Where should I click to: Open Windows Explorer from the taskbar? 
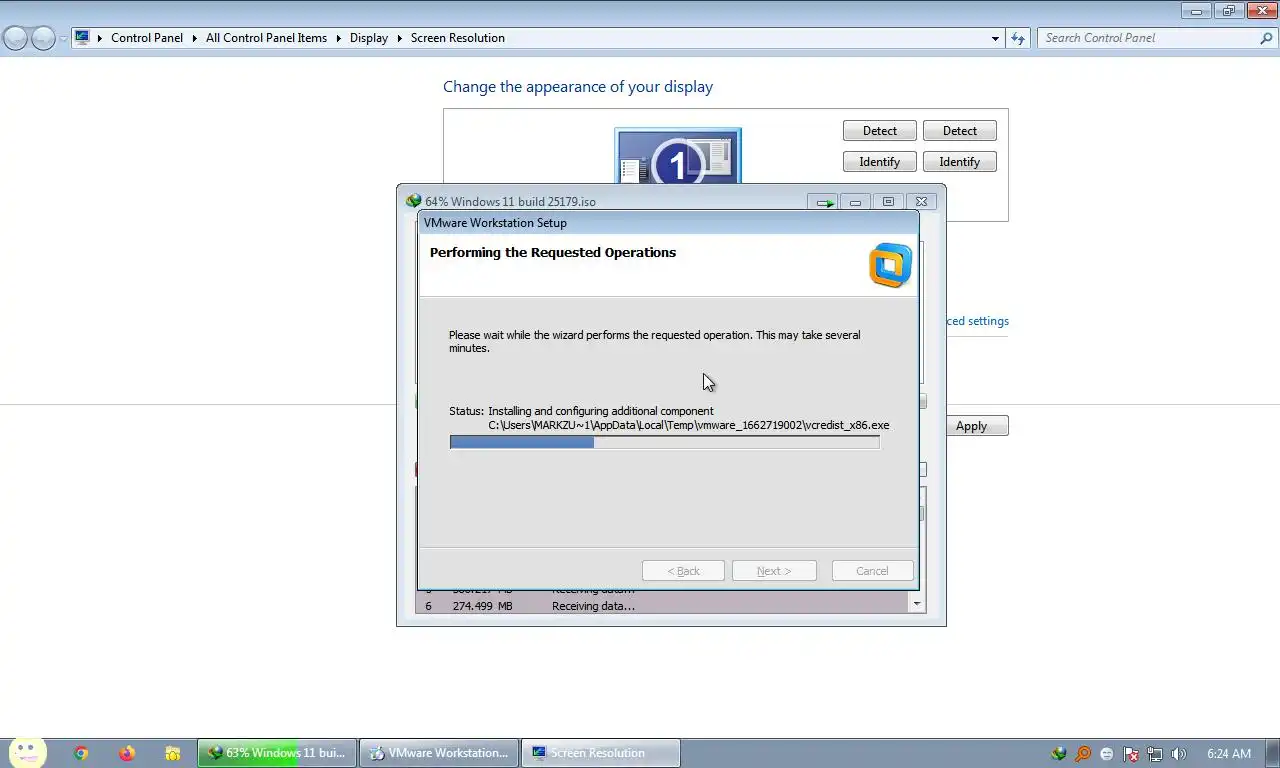(x=173, y=753)
